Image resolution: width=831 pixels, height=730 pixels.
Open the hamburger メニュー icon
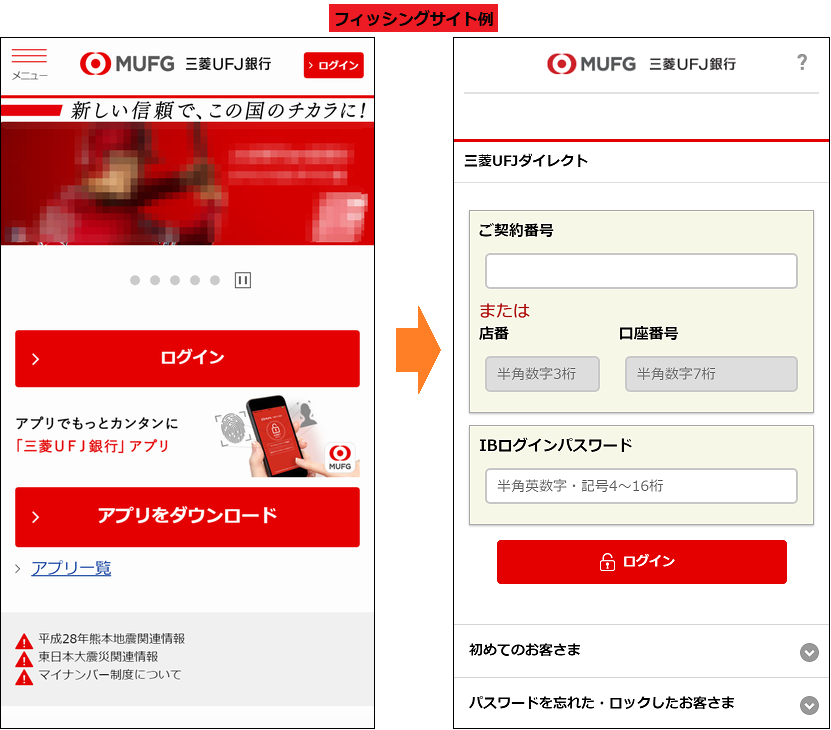tap(29, 62)
